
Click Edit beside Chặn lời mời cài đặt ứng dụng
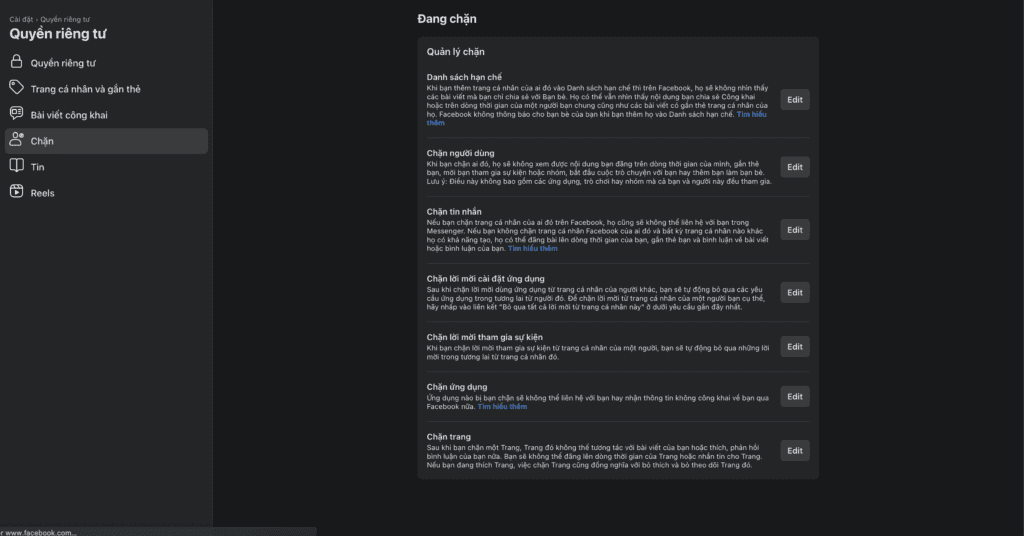(794, 293)
